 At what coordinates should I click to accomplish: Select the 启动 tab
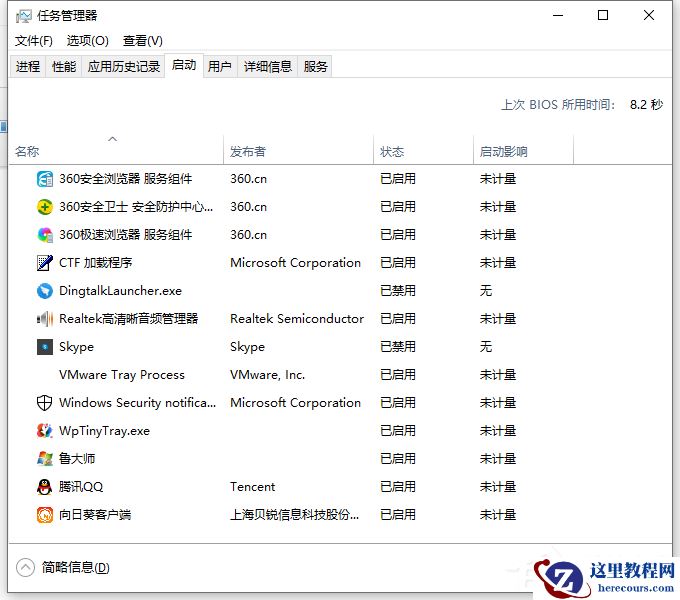tap(184, 65)
